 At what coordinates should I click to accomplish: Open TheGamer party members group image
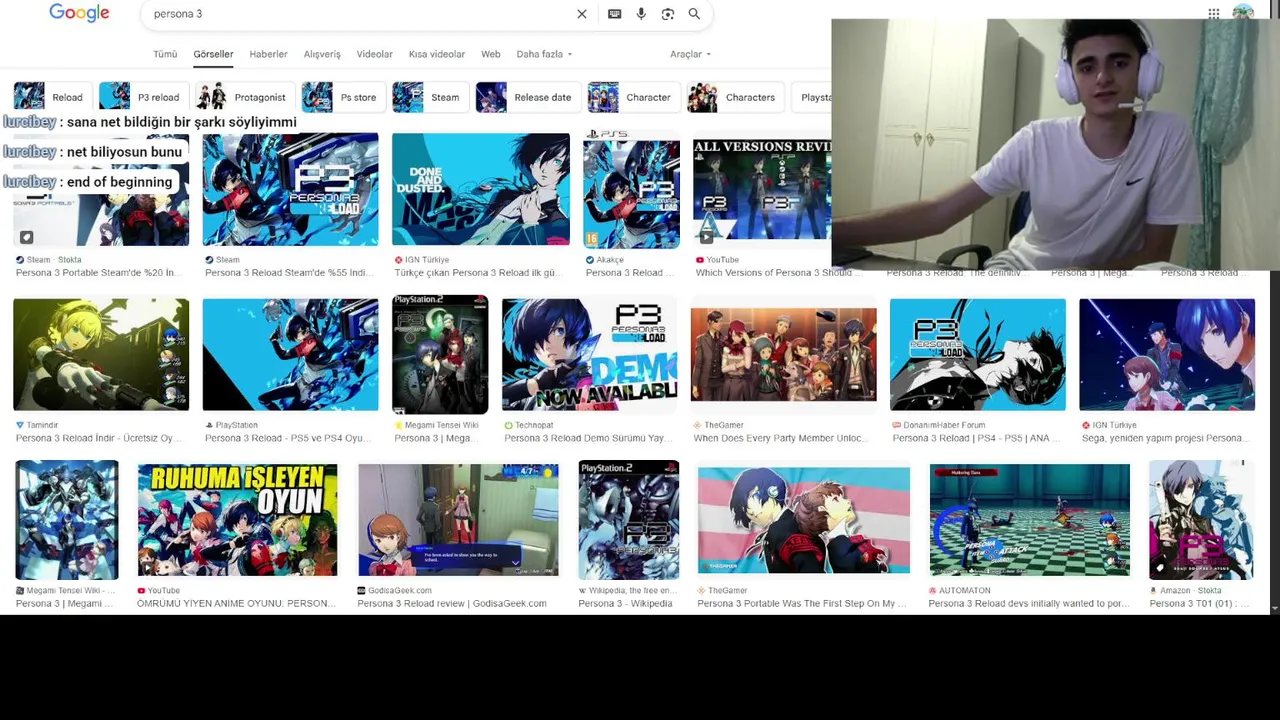pos(783,354)
